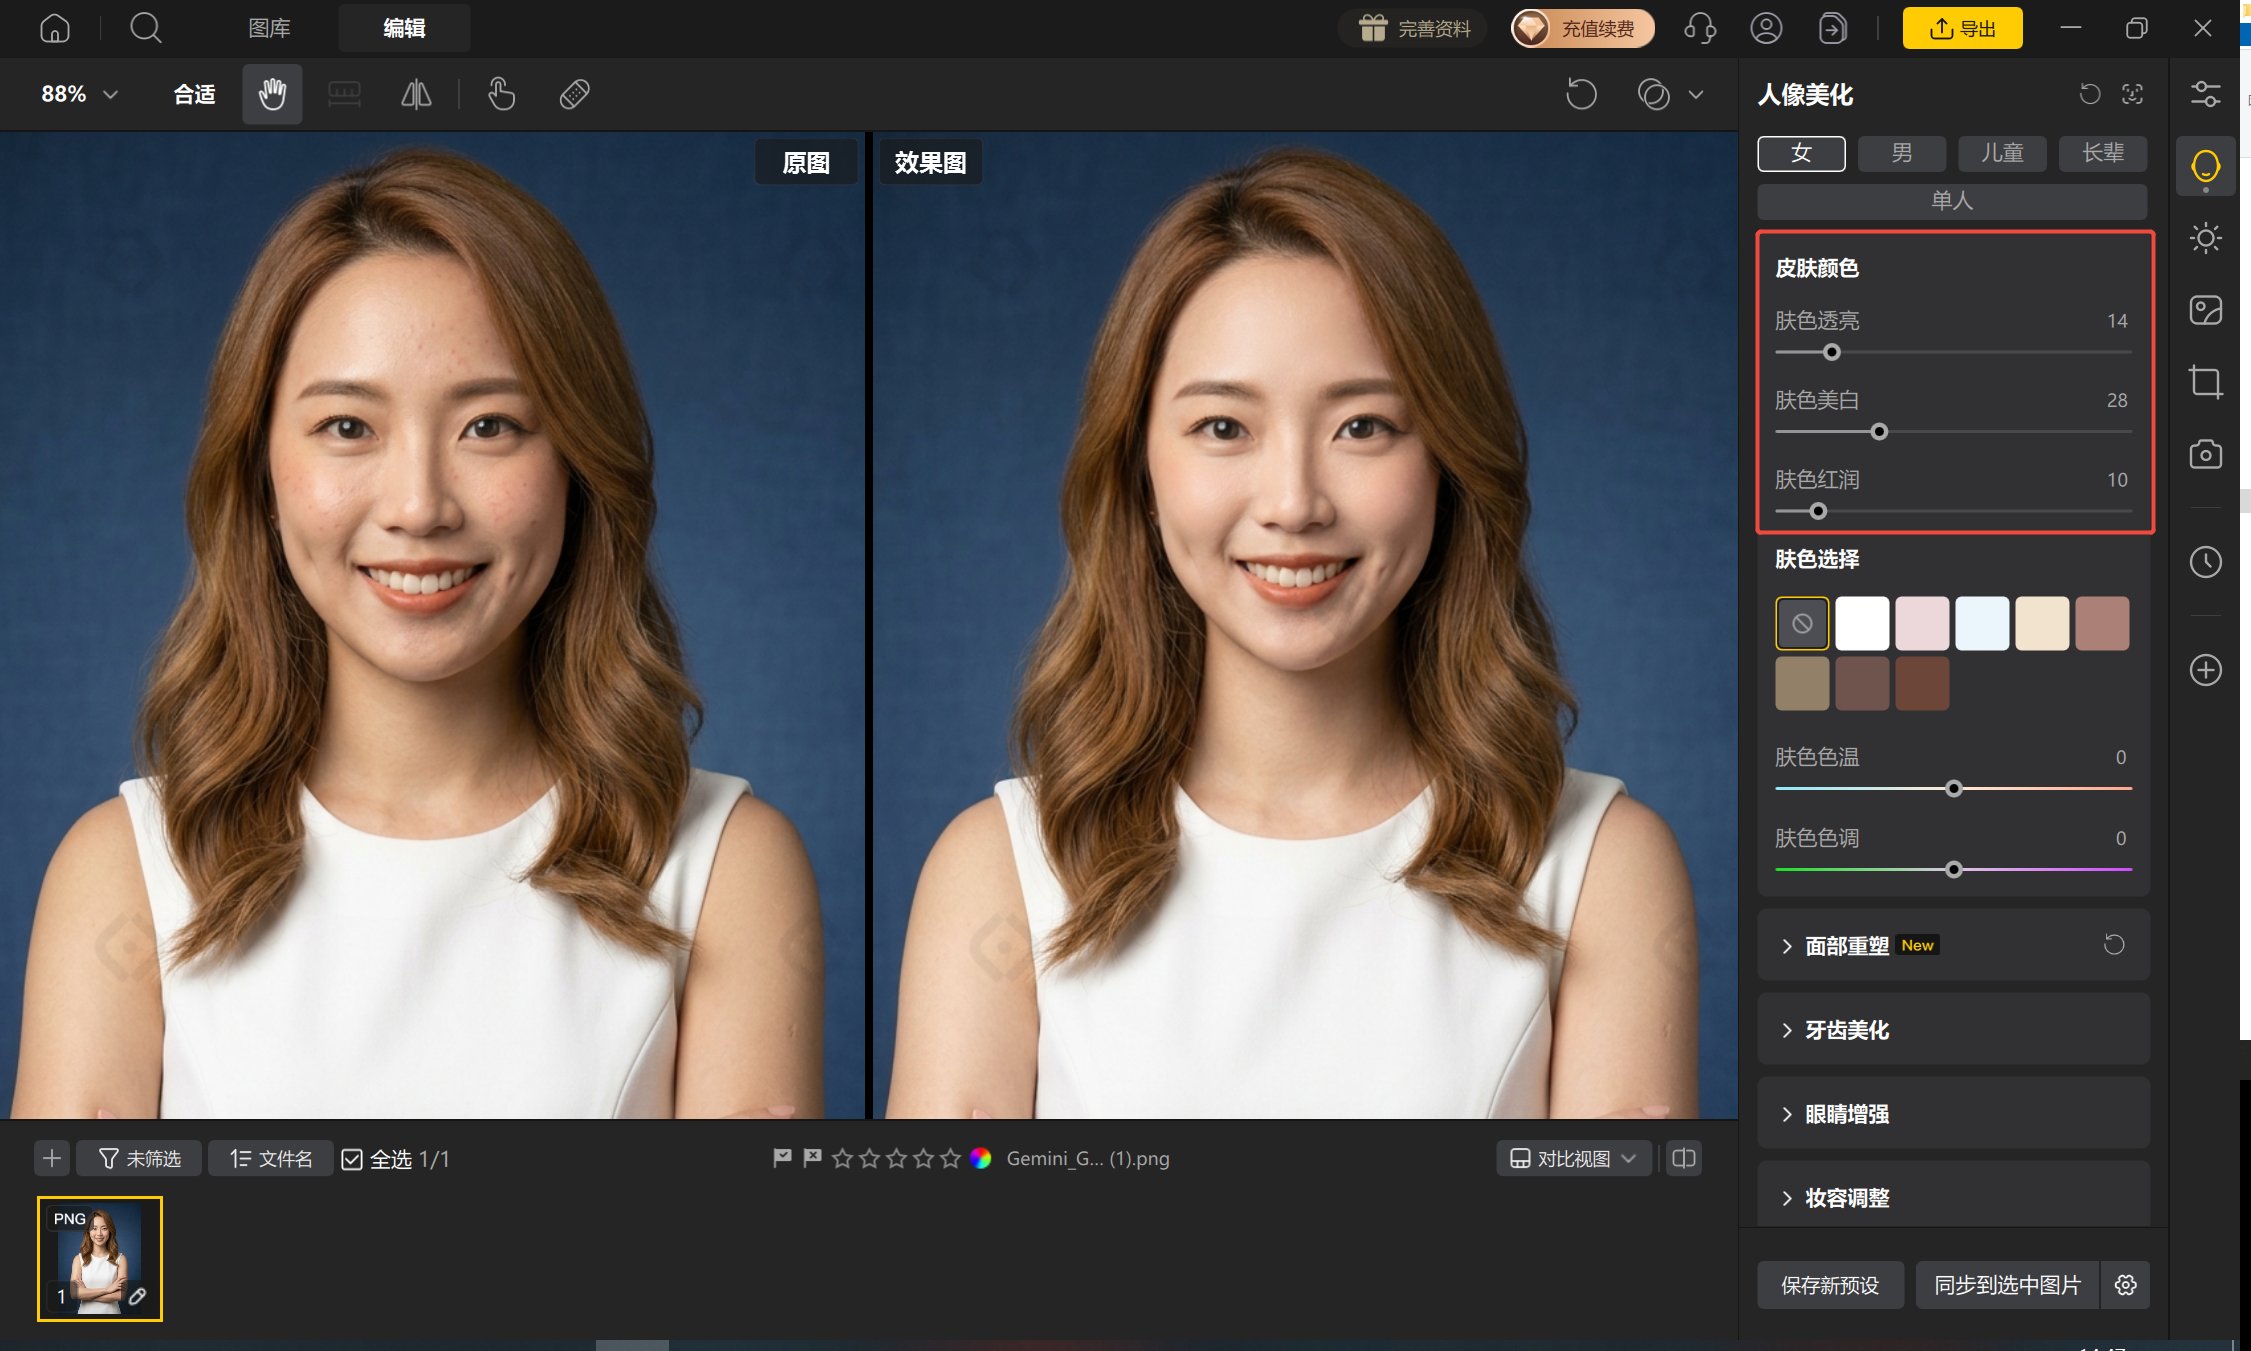Open the user account icon

tap(1766, 28)
